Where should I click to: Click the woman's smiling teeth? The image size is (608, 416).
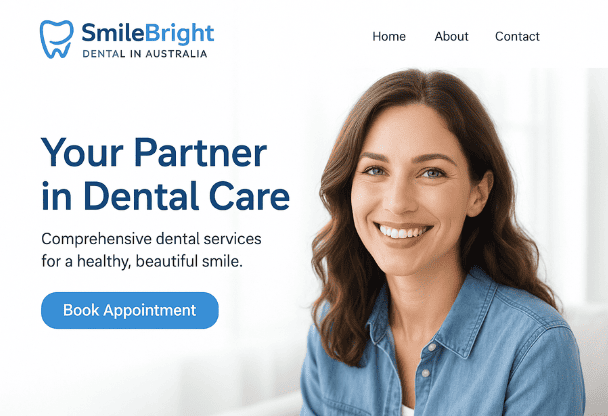point(402,232)
